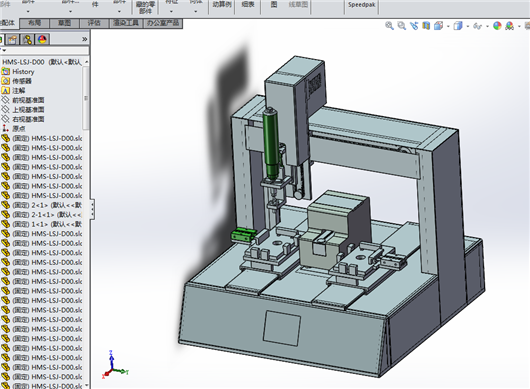Select the History item in the tree
The image size is (530, 389).
pyautogui.click(x=23, y=72)
